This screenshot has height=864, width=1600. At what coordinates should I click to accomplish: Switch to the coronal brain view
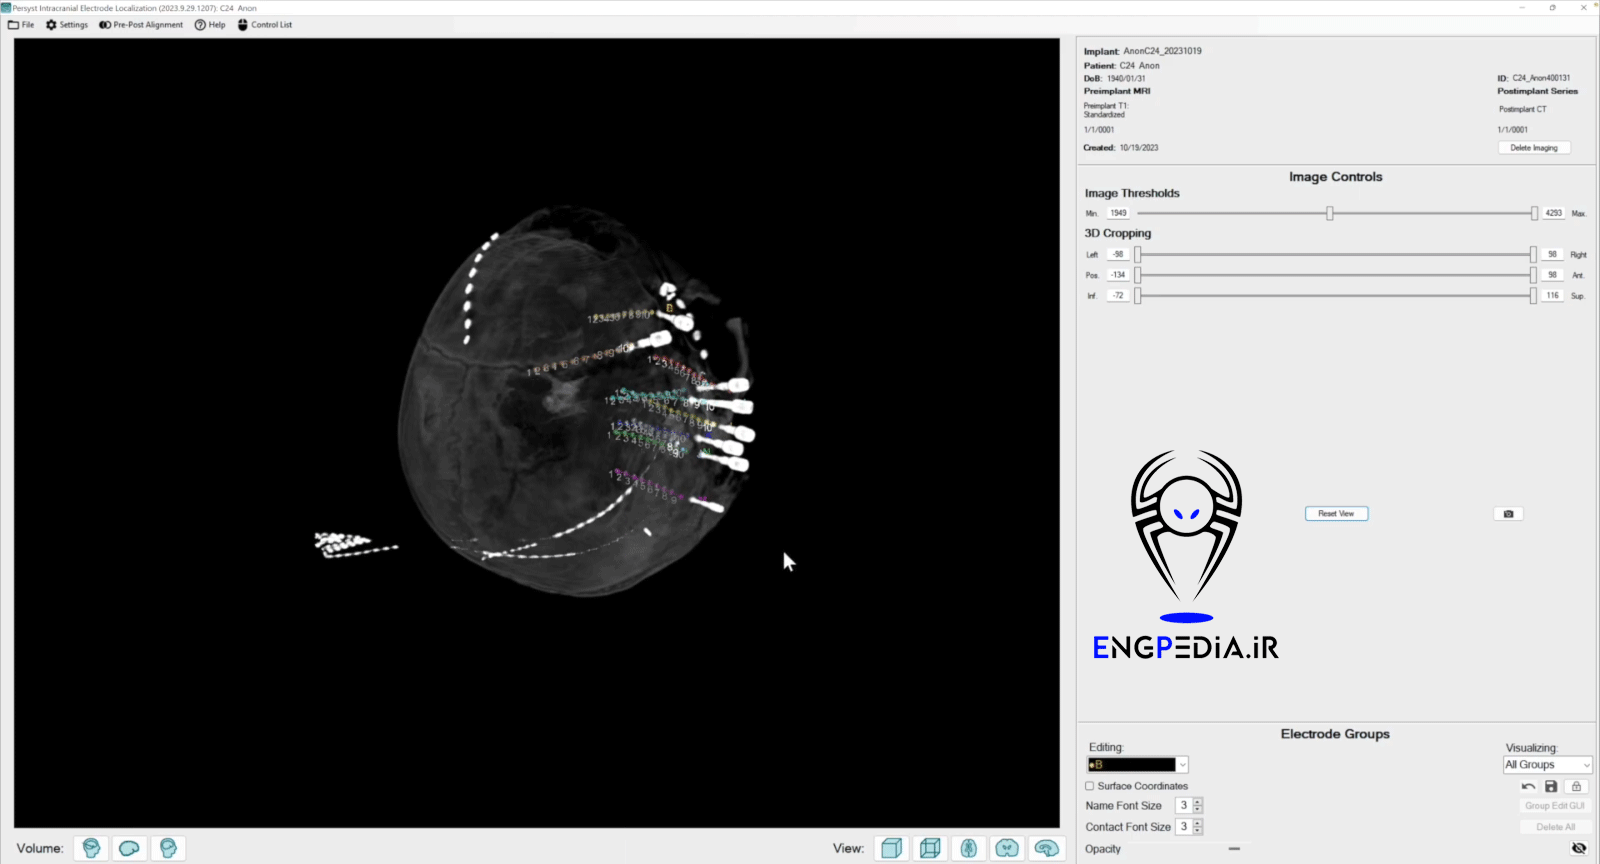1007,848
